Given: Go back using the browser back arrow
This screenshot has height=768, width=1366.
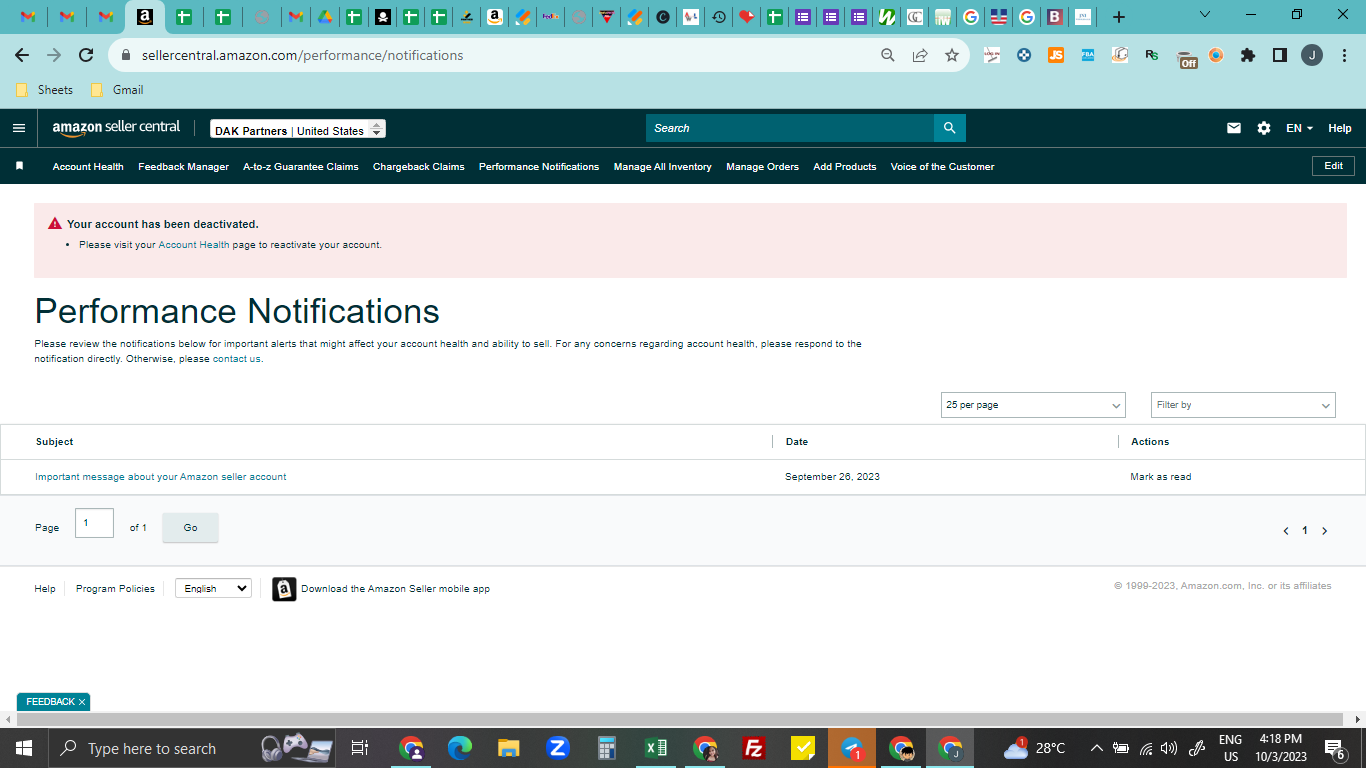Looking at the screenshot, I should click(x=22, y=55).
